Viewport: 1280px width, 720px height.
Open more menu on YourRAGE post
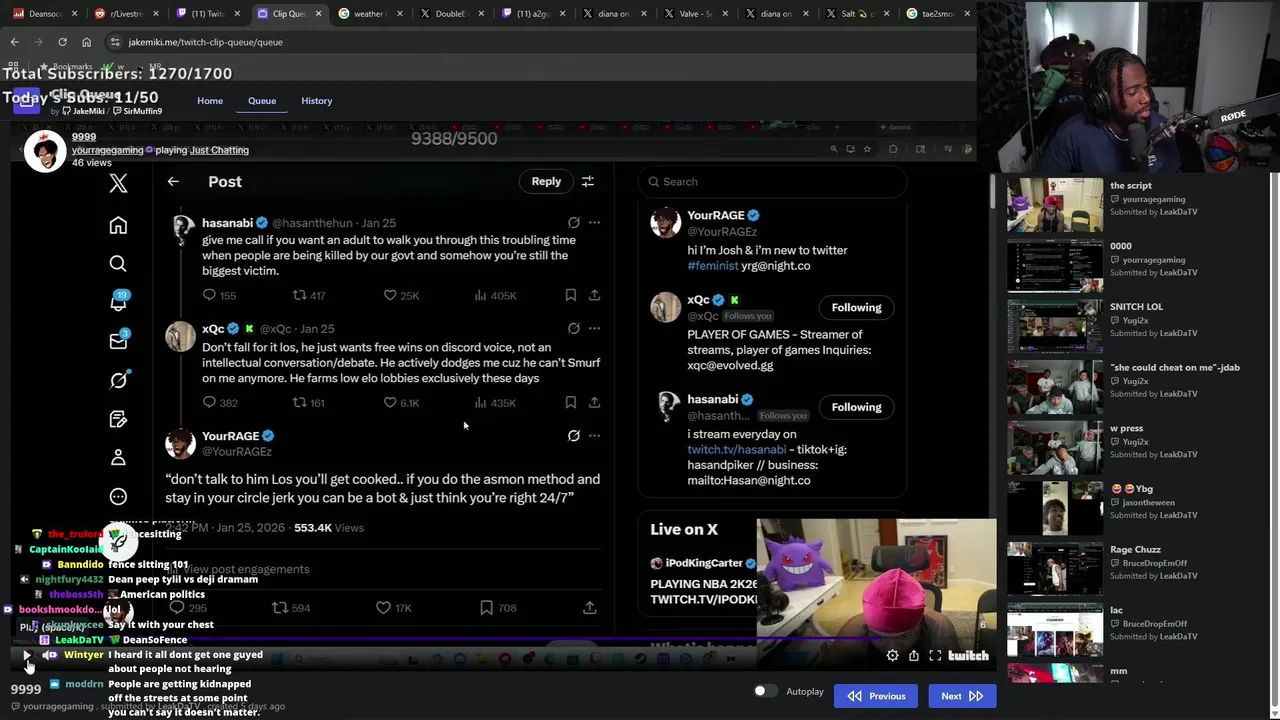point(594,436)
